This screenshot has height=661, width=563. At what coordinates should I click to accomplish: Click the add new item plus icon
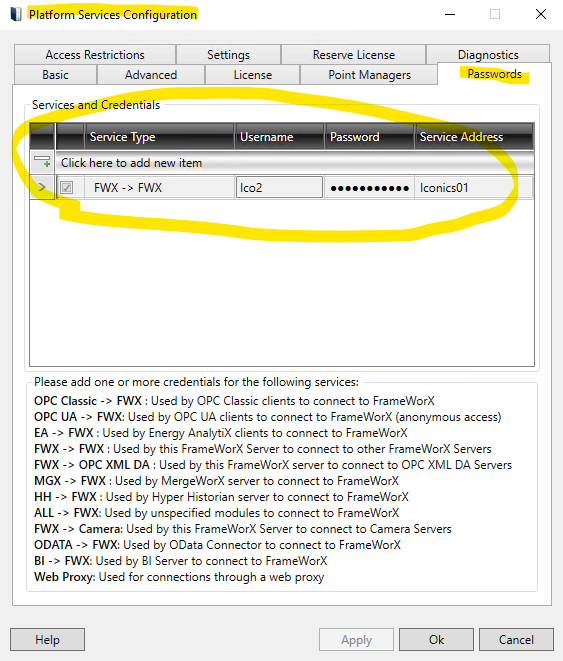click(x=42, y=162)
